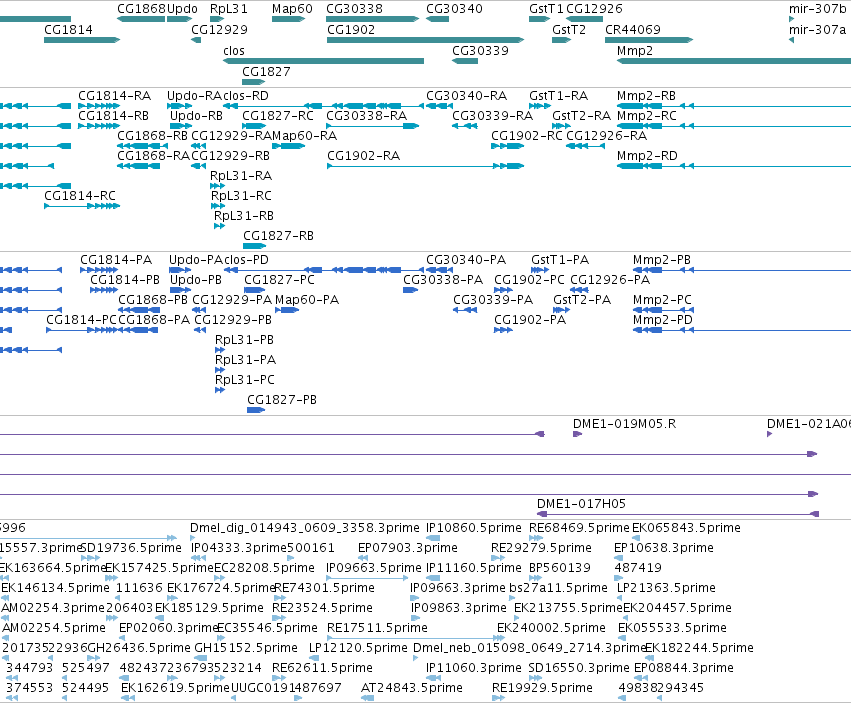851x703 pixels.
Task: Click the CG30338-RA transcript label
Action: pyautogui.click(x=366, y=116)
